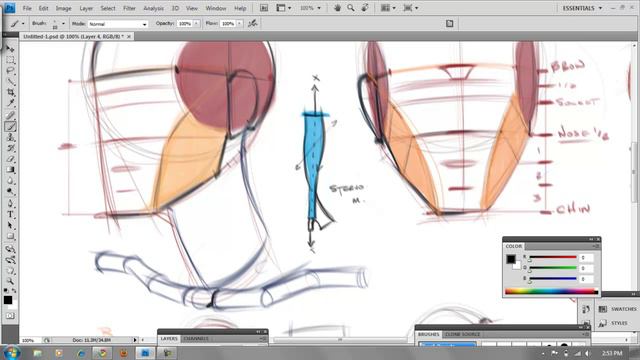Open the Image menu
This screenshot has height=360, width=640.
(x=63, y=8)
